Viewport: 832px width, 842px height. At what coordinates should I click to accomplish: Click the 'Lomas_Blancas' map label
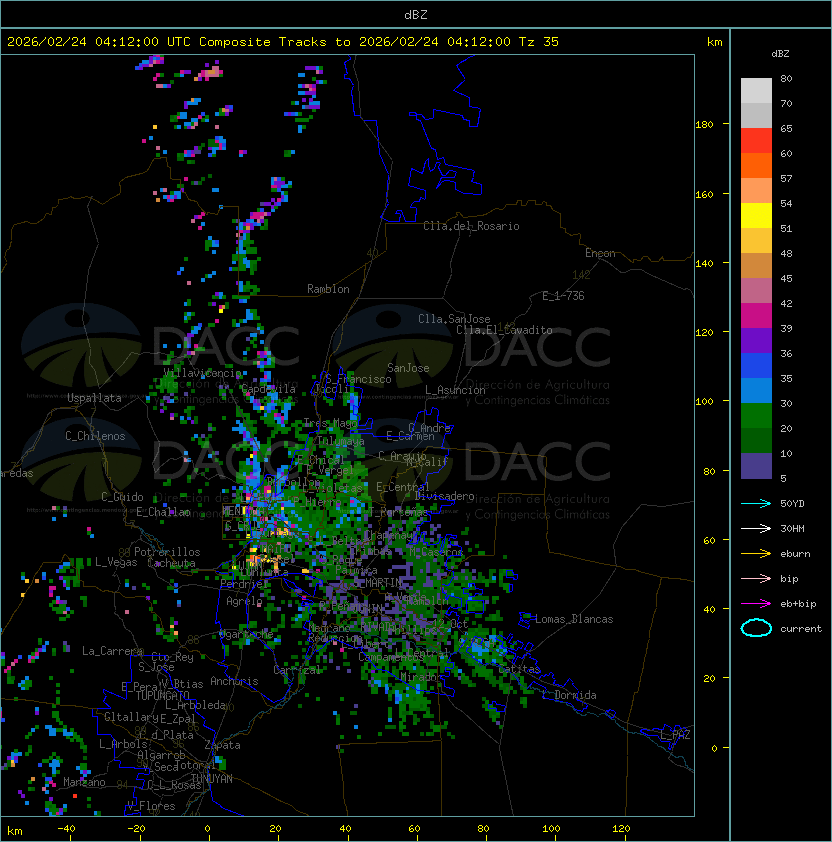click(574, 619)
